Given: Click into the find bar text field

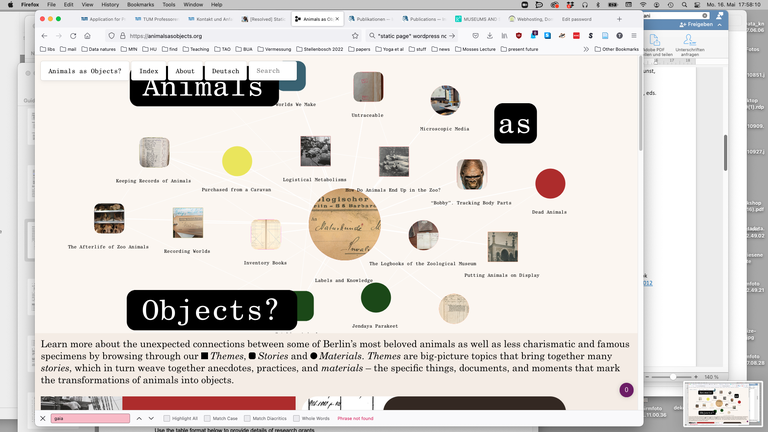Looking at the screenshot, I should pos(90,418).
